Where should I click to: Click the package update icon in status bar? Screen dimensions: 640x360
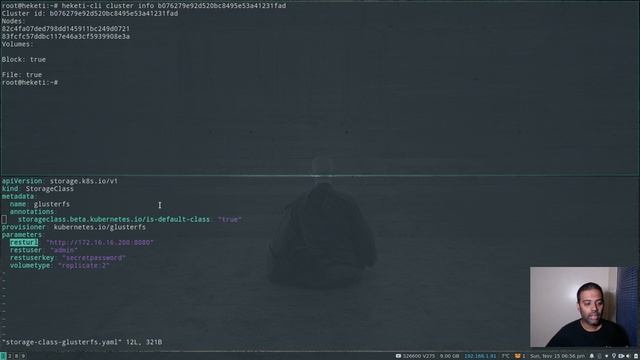tap(519, 356)
